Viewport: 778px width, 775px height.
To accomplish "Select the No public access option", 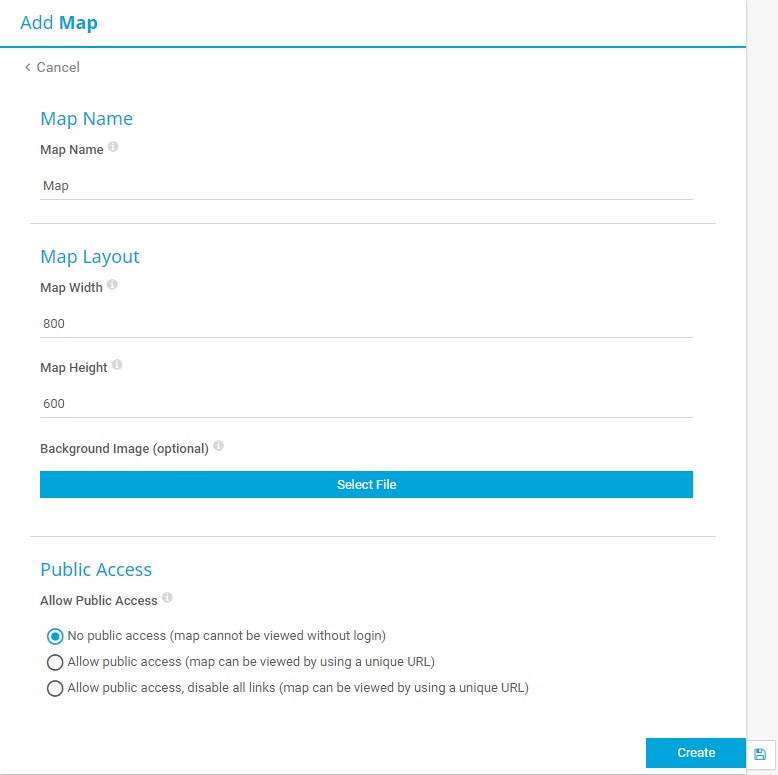I will (55, 635).
